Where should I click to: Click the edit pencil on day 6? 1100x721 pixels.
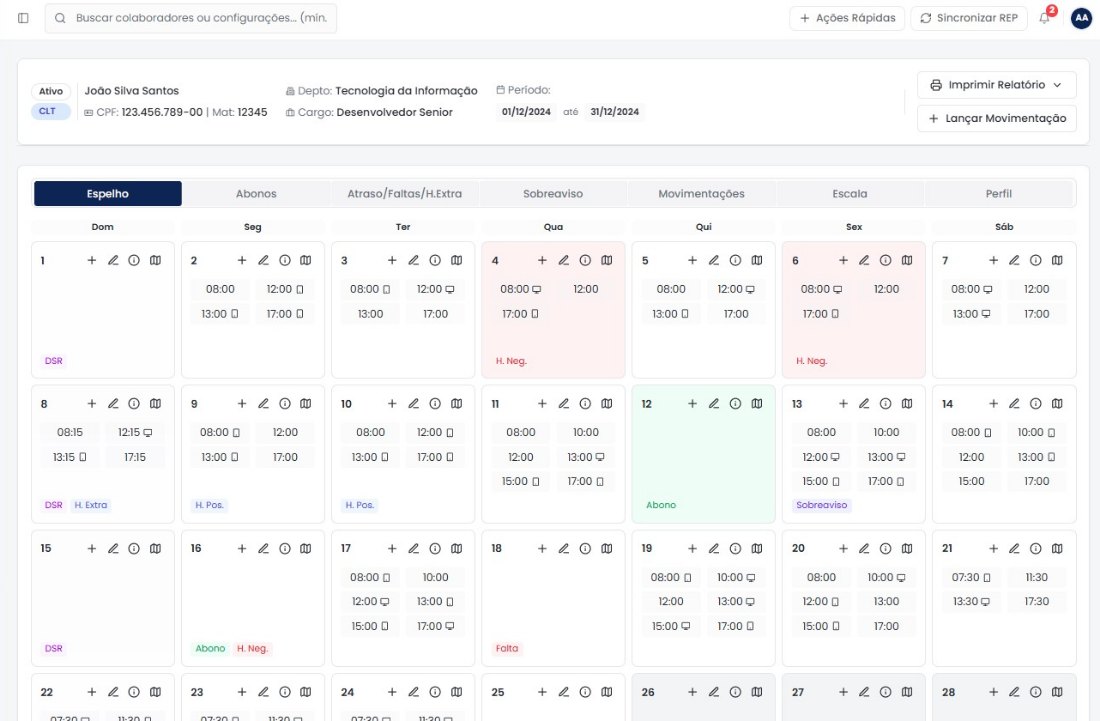864,260
